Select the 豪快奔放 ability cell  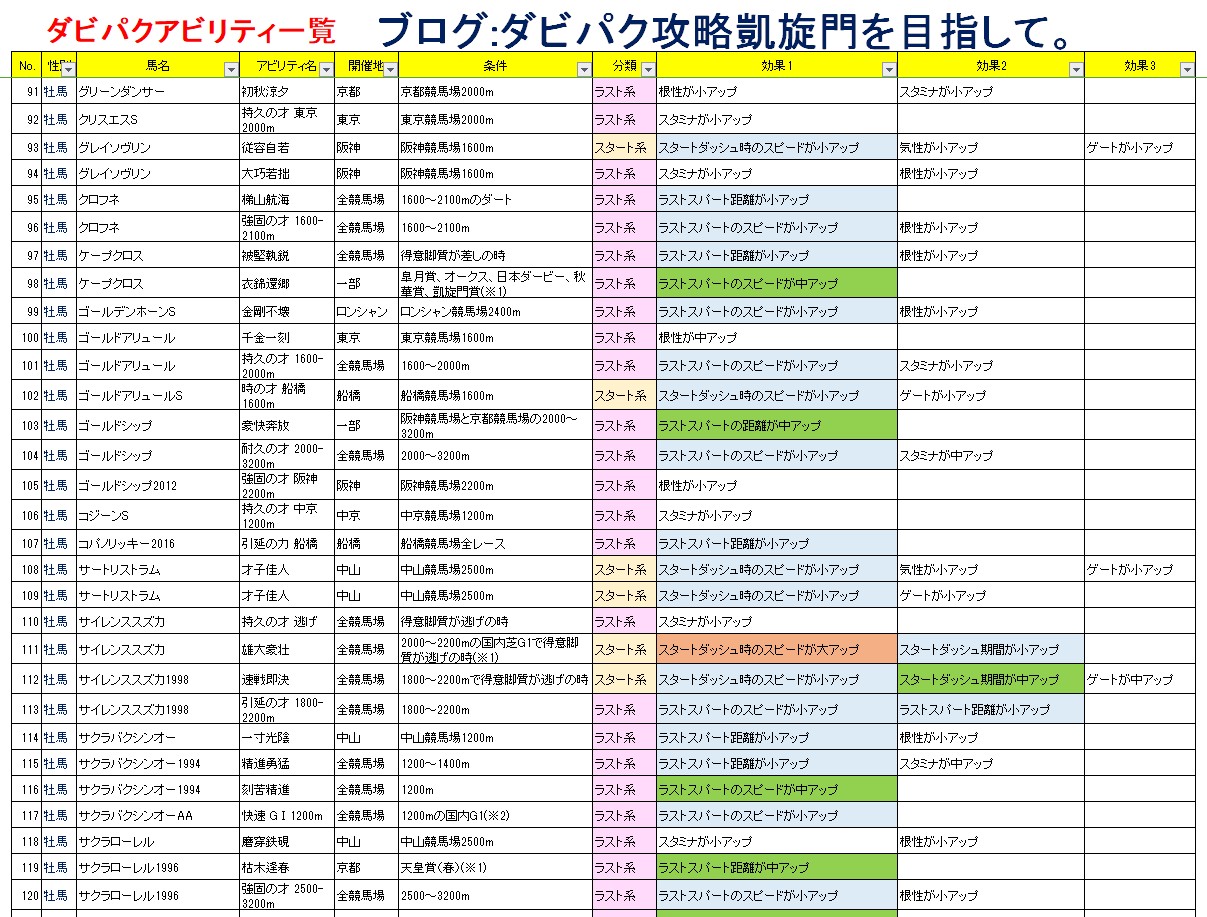pyautogui.click(x=287, y=425)
